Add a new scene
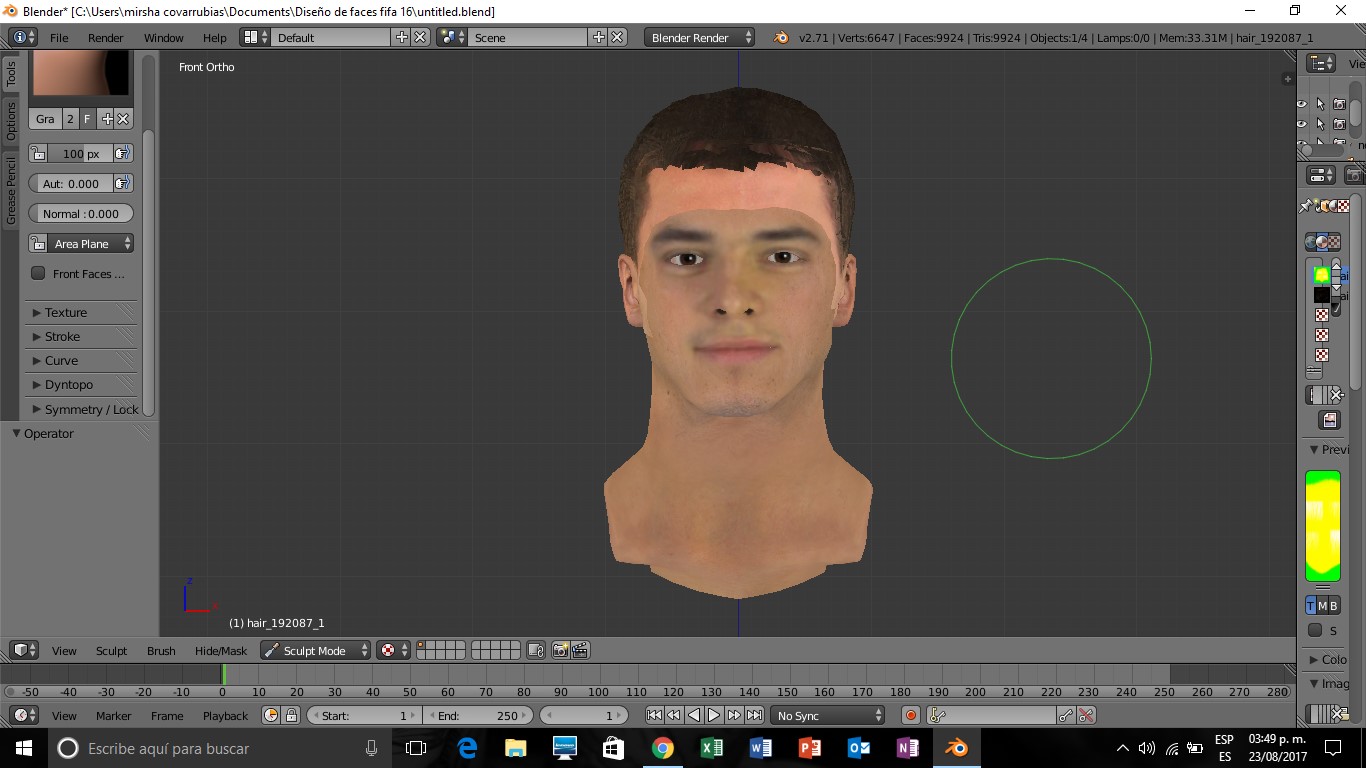Screen dimensions: 1366x768 click(x=599, y=37)
